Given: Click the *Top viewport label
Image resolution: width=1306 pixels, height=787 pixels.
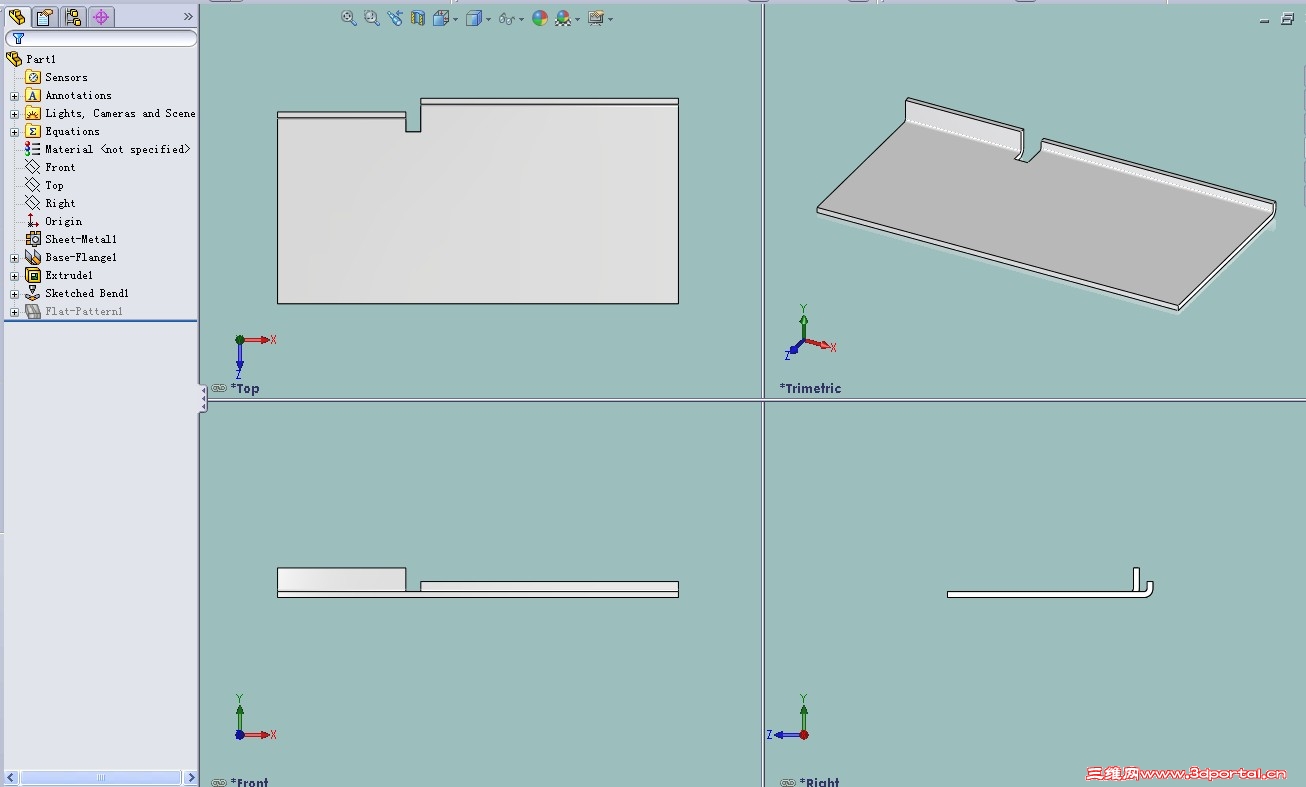Looking at the screenshot, I should coord(245,388).
